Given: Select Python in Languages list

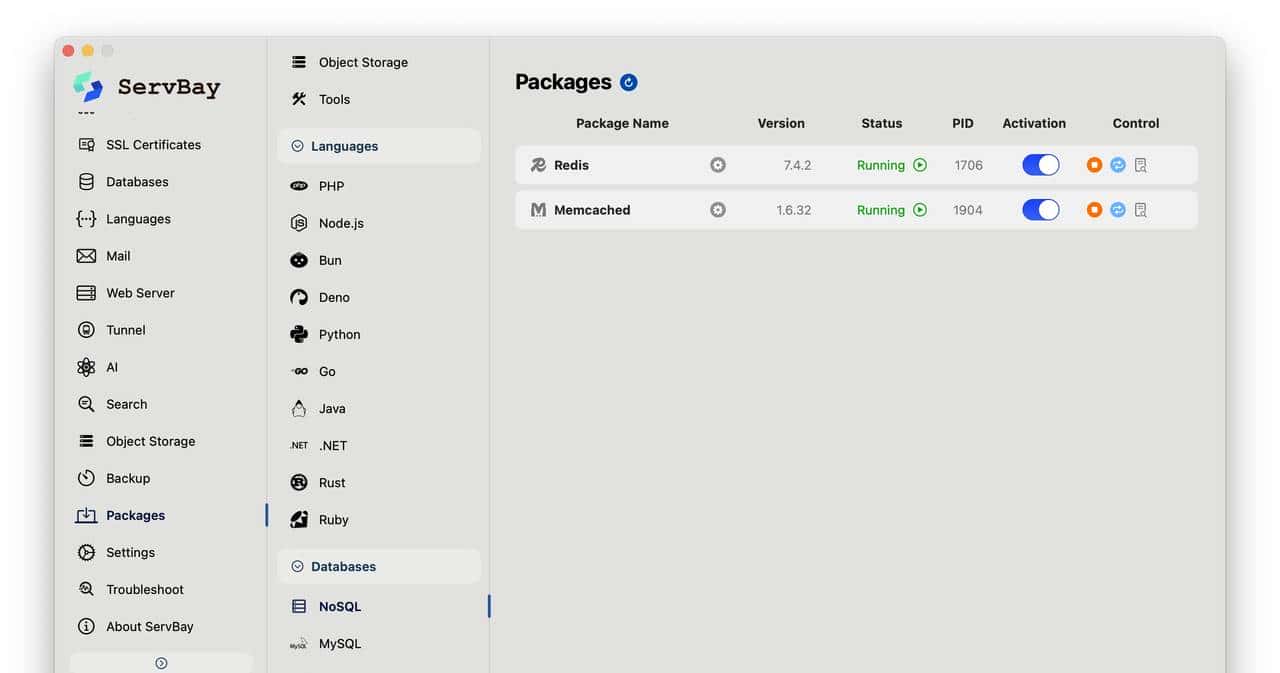Looking at the screenshot, I should coord(339,334).
